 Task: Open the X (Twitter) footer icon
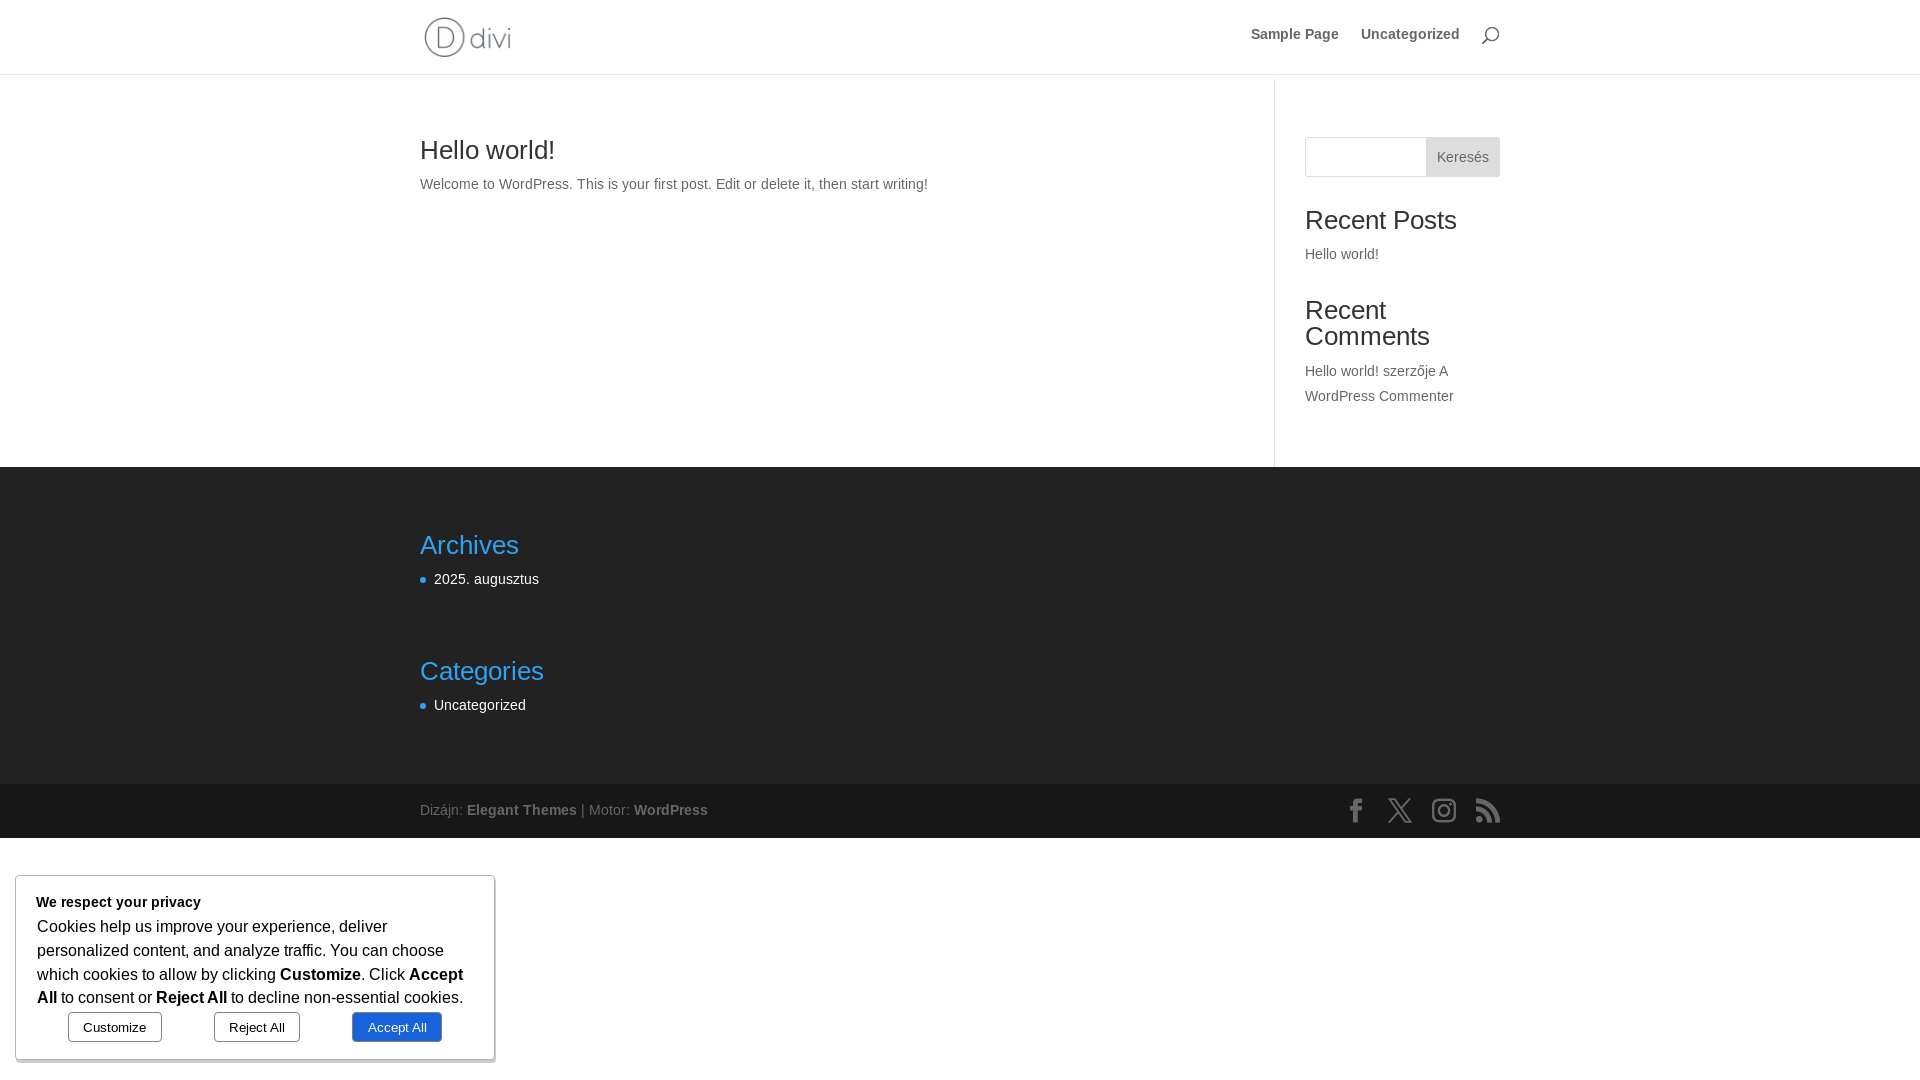click(x=1400, y=810)
